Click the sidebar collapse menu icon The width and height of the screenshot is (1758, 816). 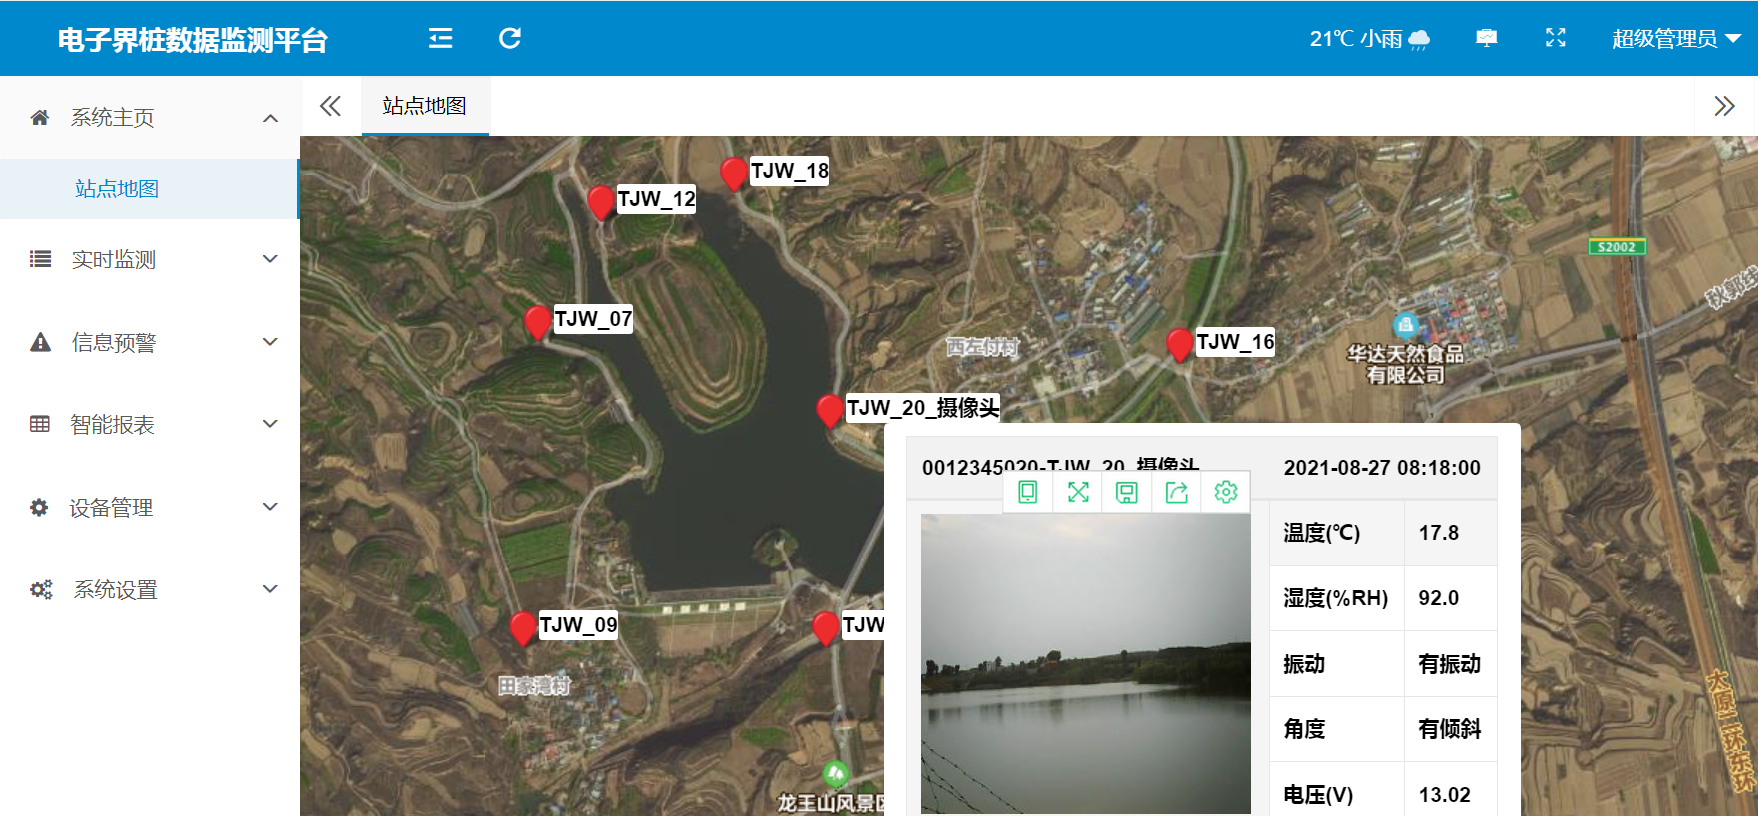click(440, 38)
